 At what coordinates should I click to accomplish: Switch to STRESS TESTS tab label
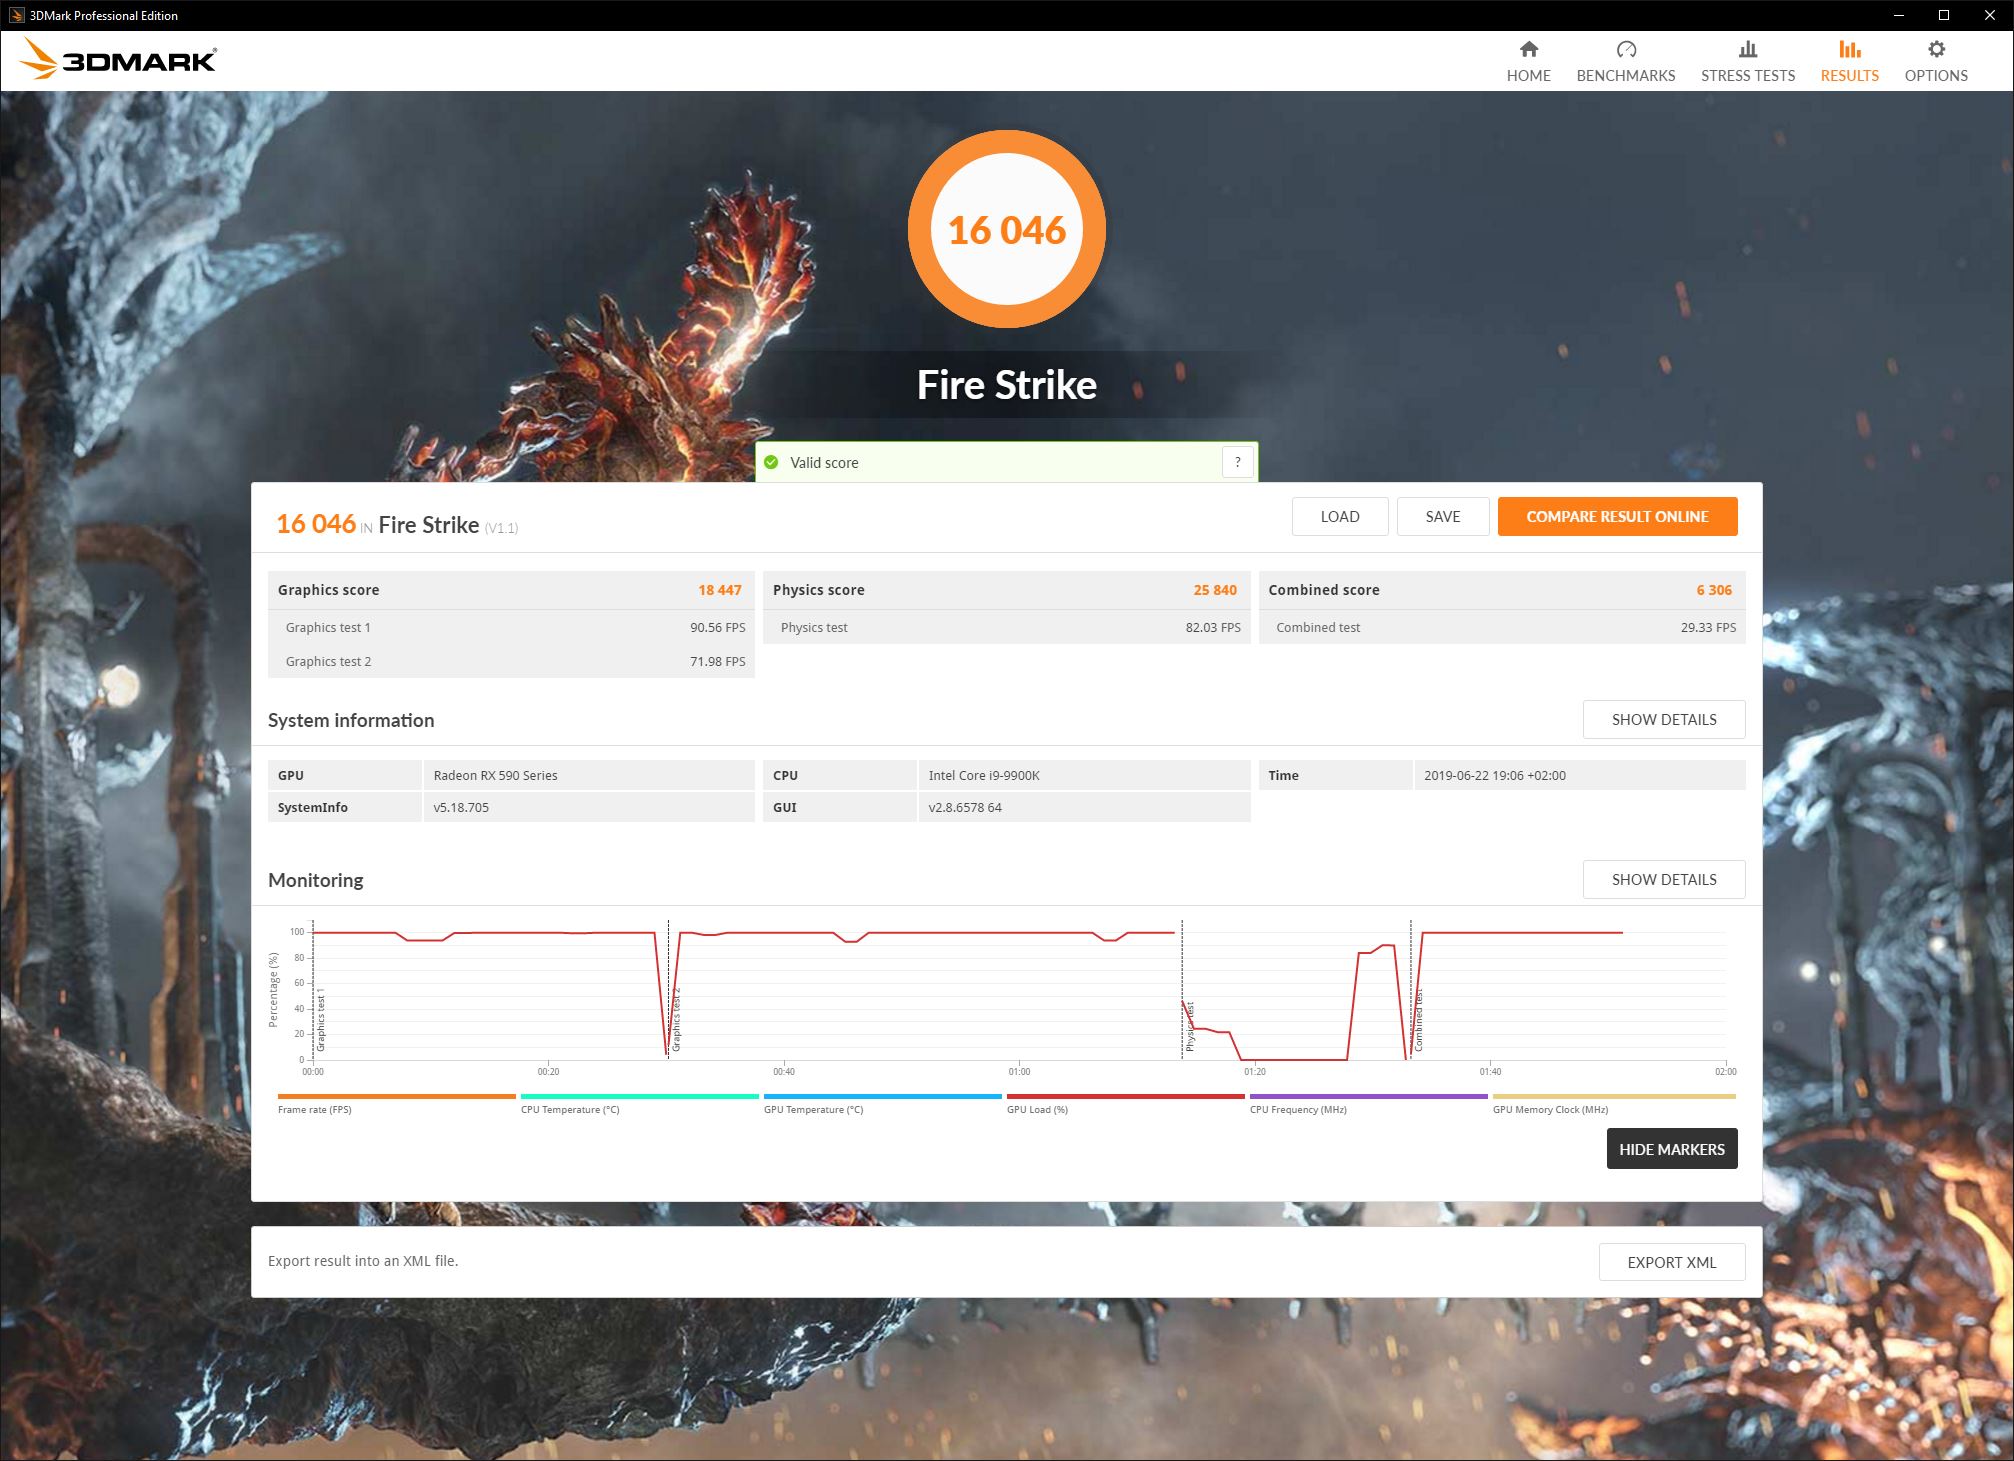coord(1747,76)
